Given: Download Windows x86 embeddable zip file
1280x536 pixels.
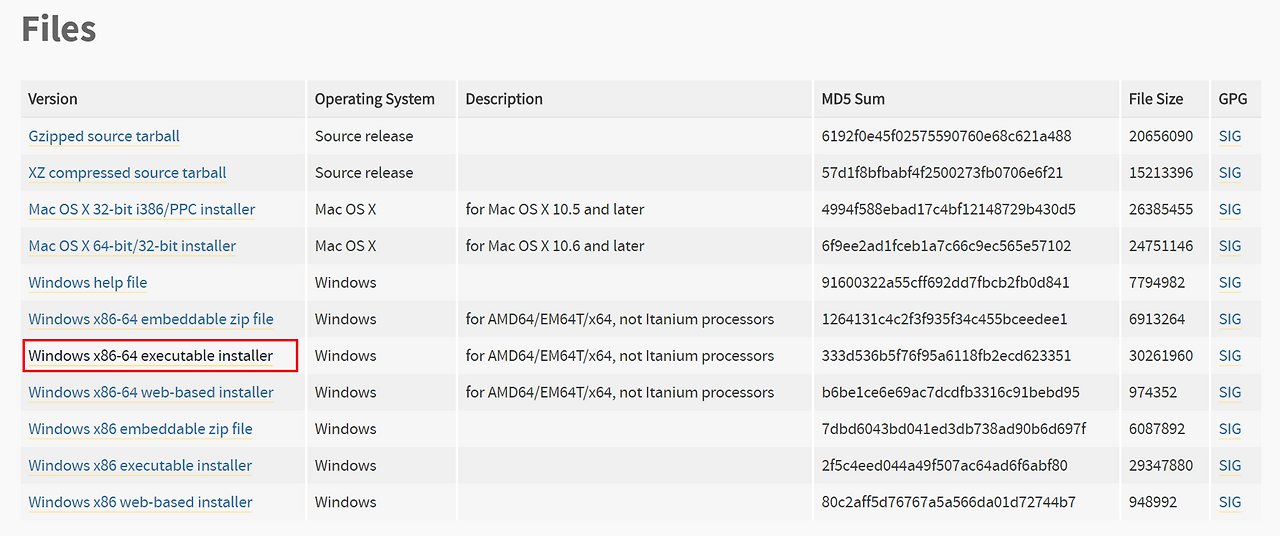Looking at the screenshot, I should tap(140, 429).
